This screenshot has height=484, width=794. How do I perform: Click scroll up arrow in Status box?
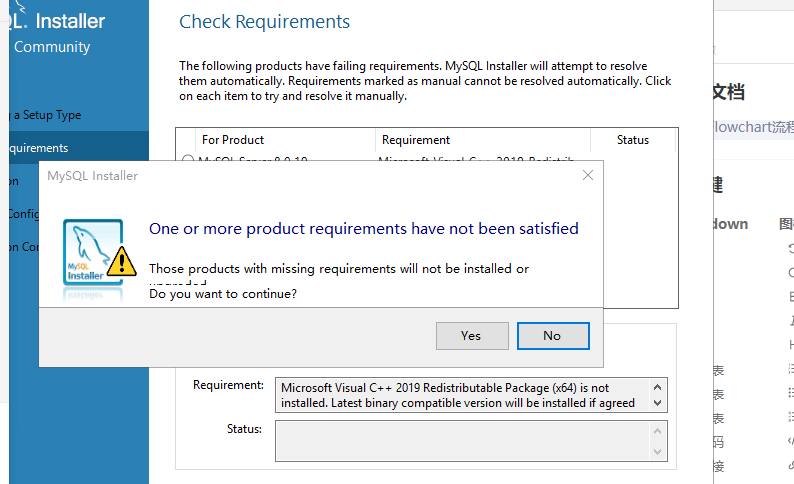pyautogui.click(x=657, y=431)
